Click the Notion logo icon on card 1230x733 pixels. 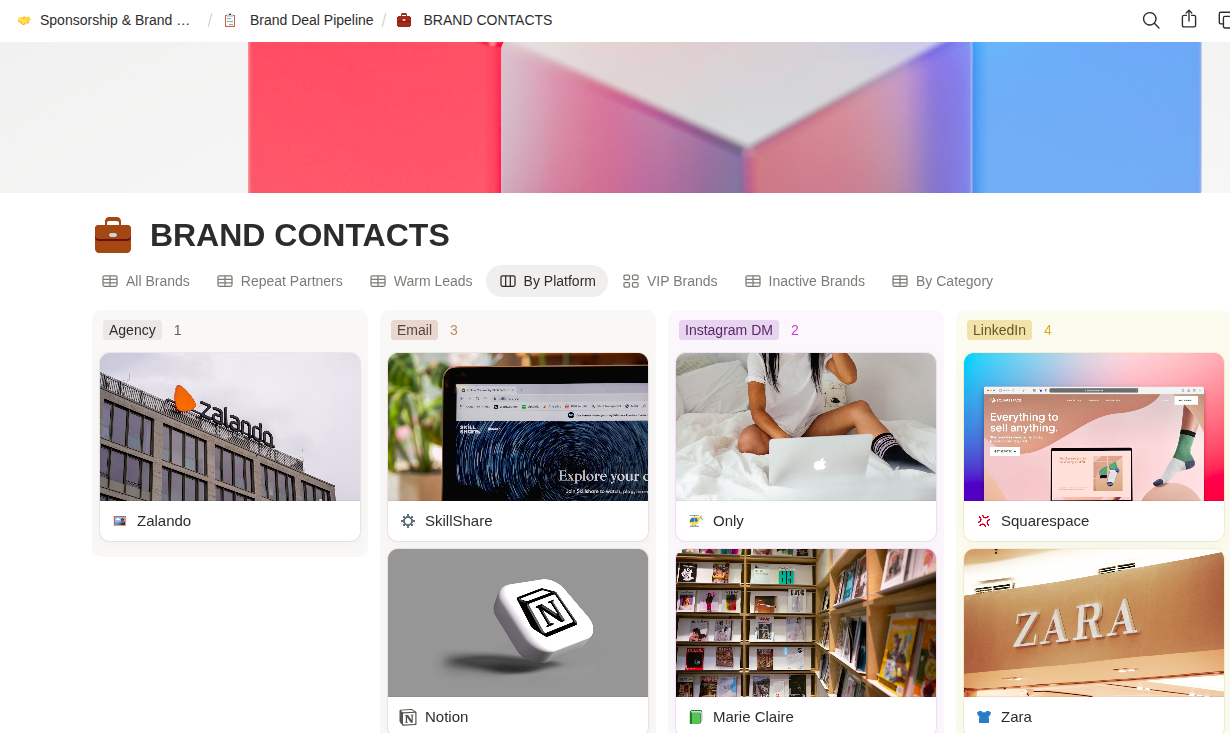click(408, 717)
